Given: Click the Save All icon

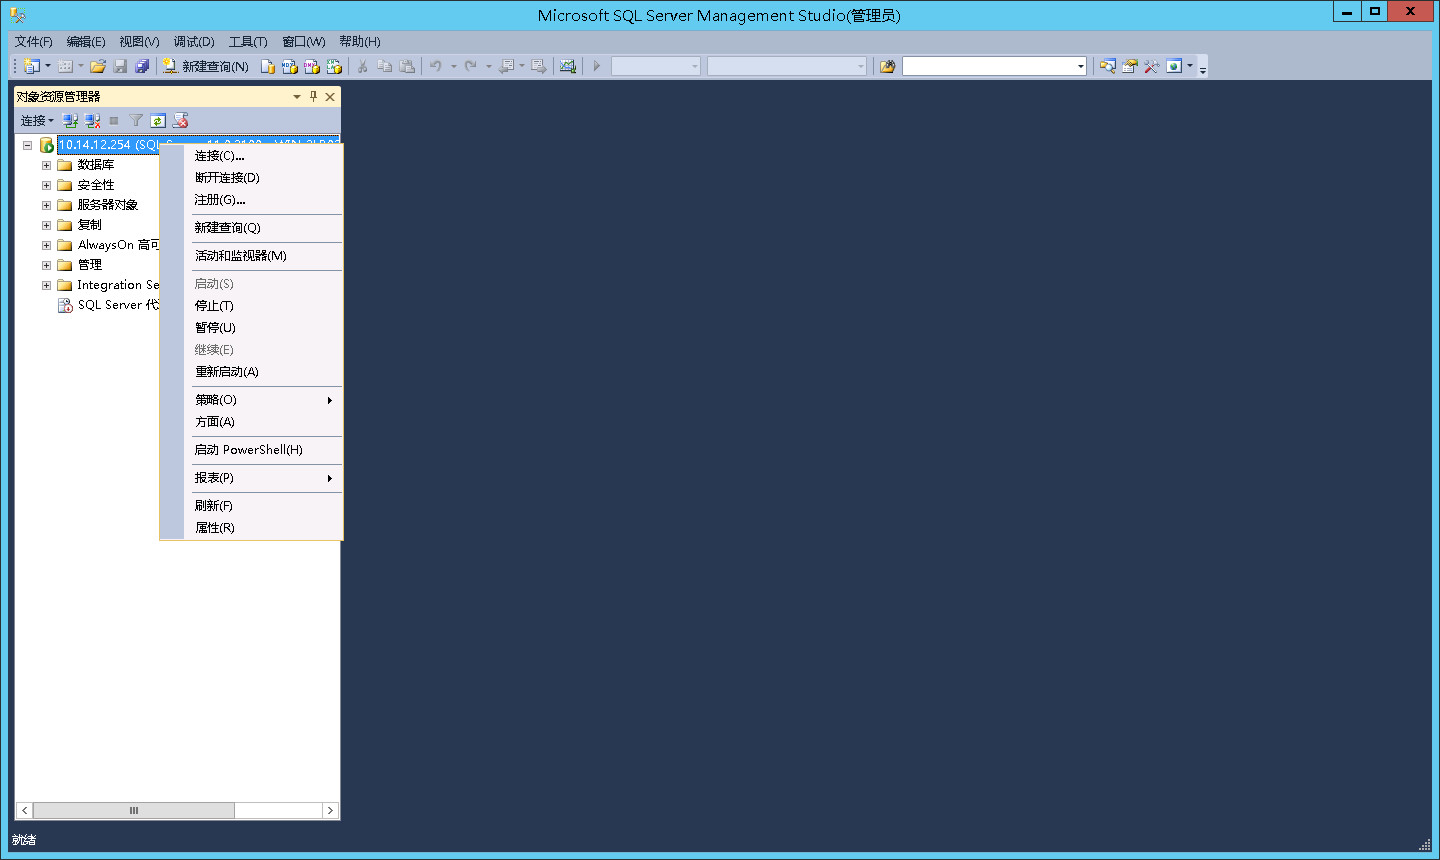Looking at the screenshot, I should tap(142, 66).
